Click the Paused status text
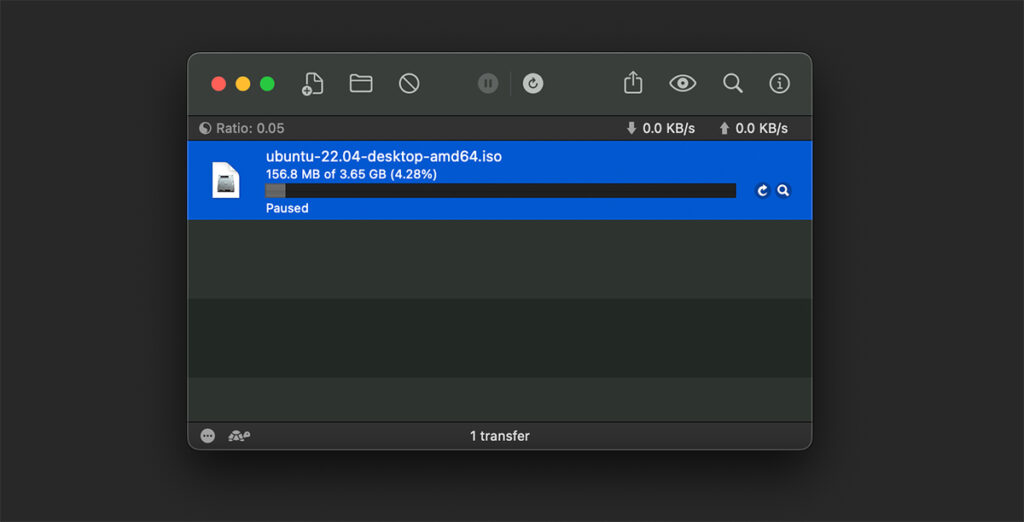The width and height of the screenshot is (1024, 522). tap(287, 208)
